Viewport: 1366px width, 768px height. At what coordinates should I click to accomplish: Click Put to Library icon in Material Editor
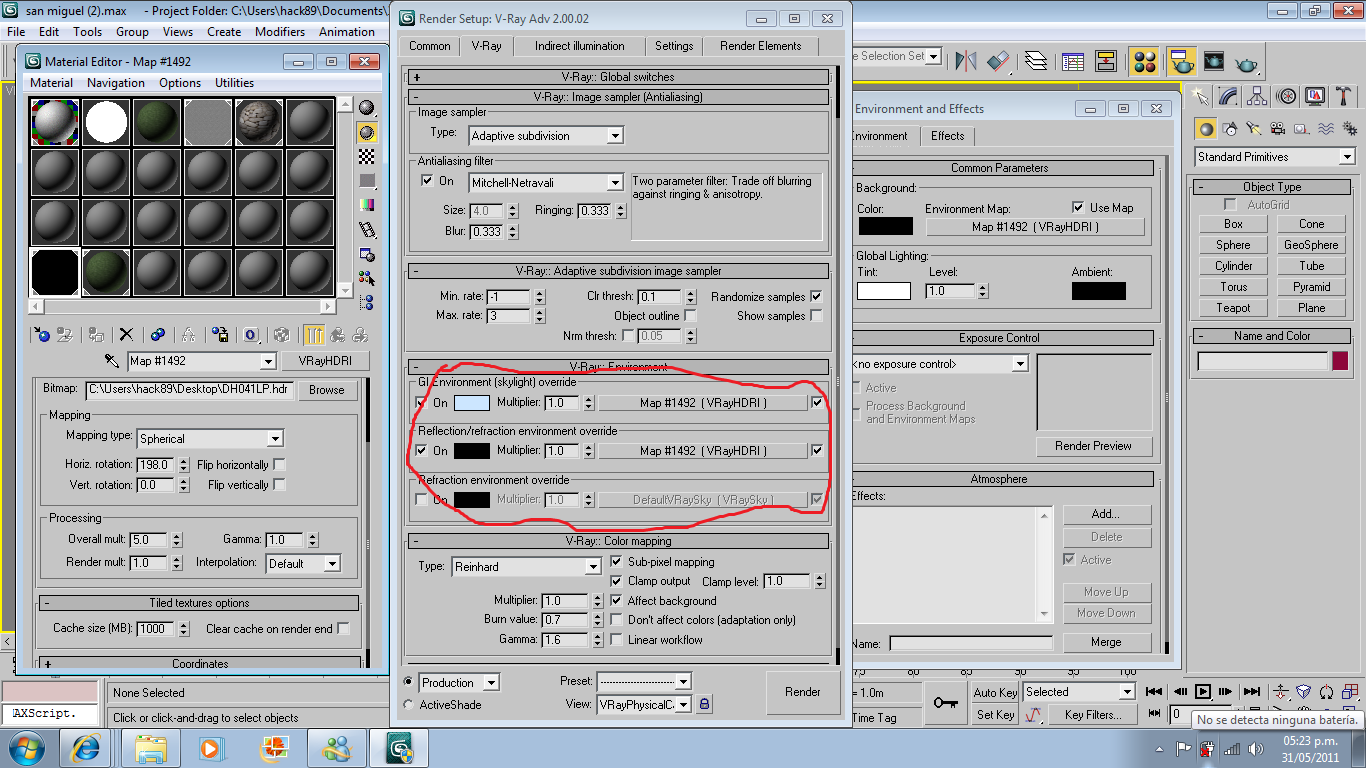coord(221,335)
